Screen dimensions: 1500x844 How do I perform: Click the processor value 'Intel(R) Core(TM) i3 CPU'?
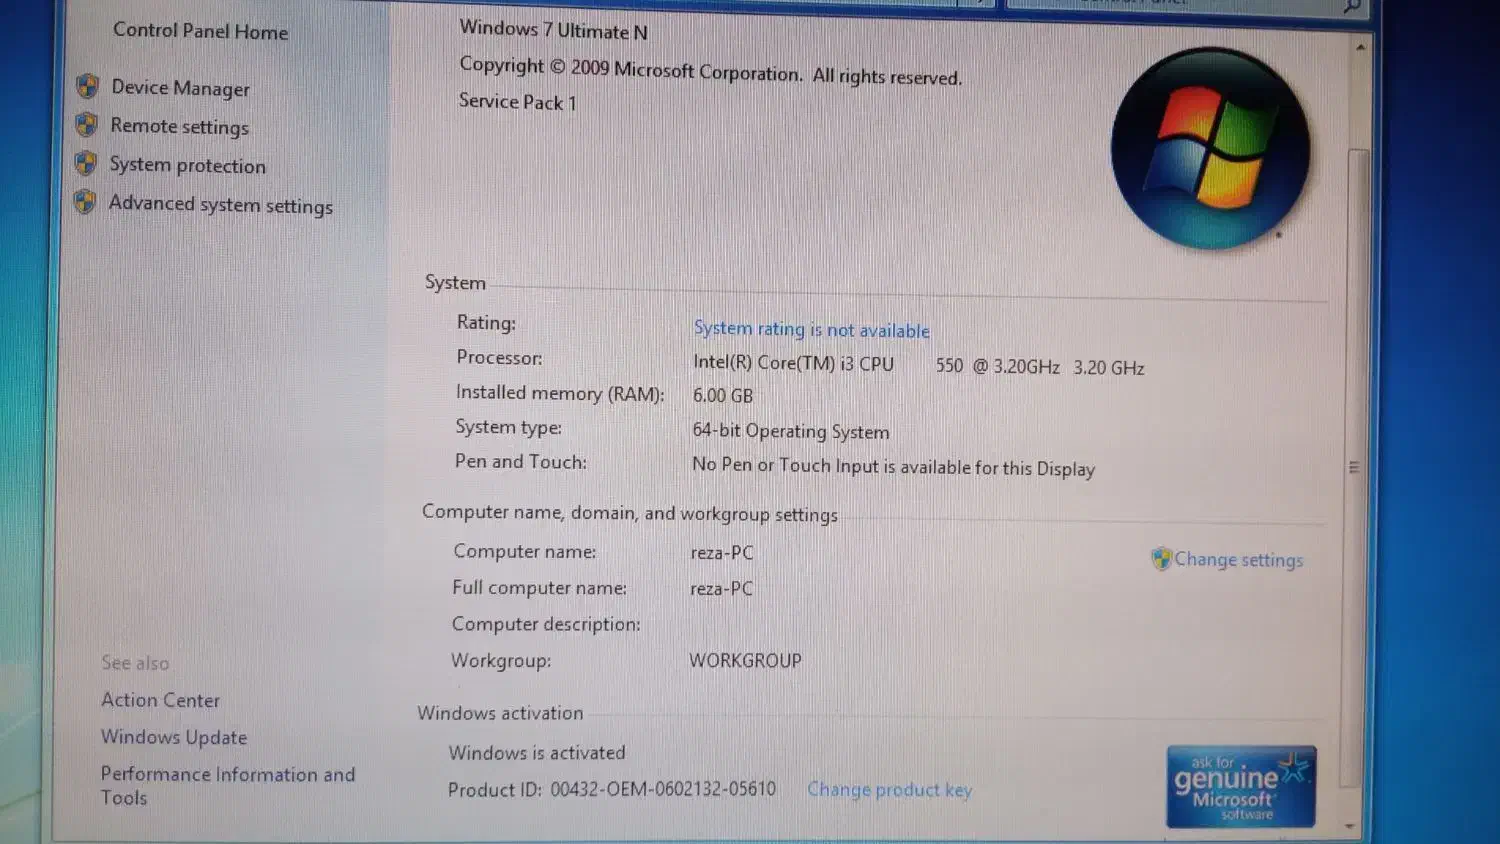pyautogui.click(x=793, y=364)
